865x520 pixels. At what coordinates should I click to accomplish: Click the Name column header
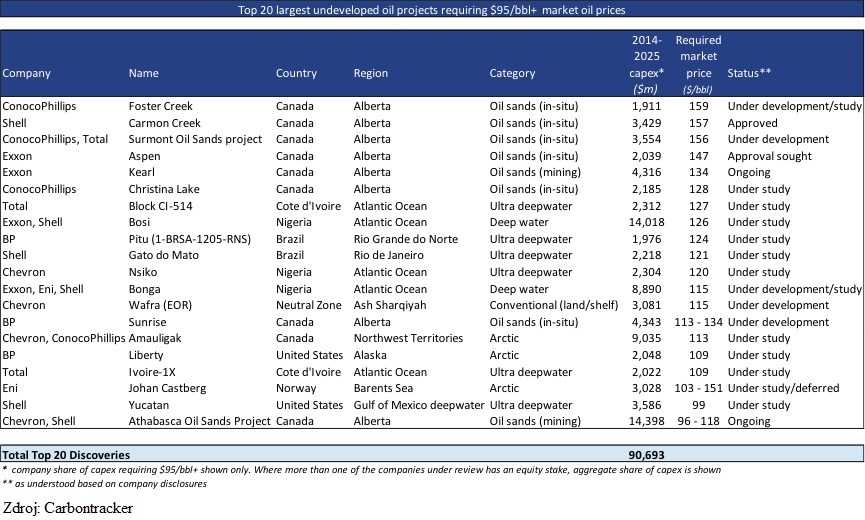click(143, 73)
